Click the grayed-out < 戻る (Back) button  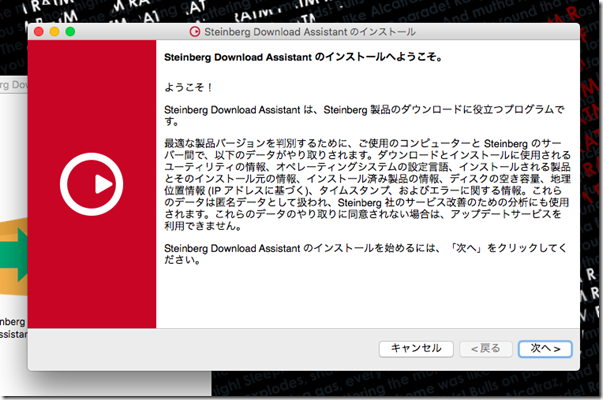(x=486, y=349)
